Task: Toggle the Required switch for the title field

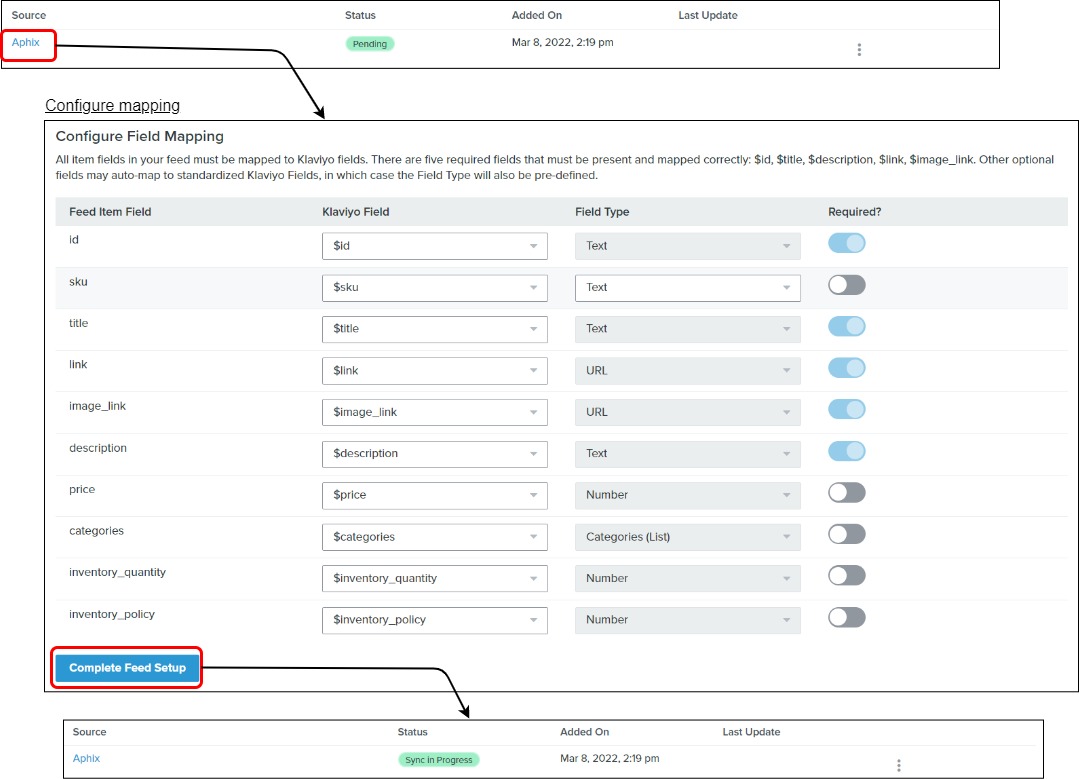Action: (846, 327)
